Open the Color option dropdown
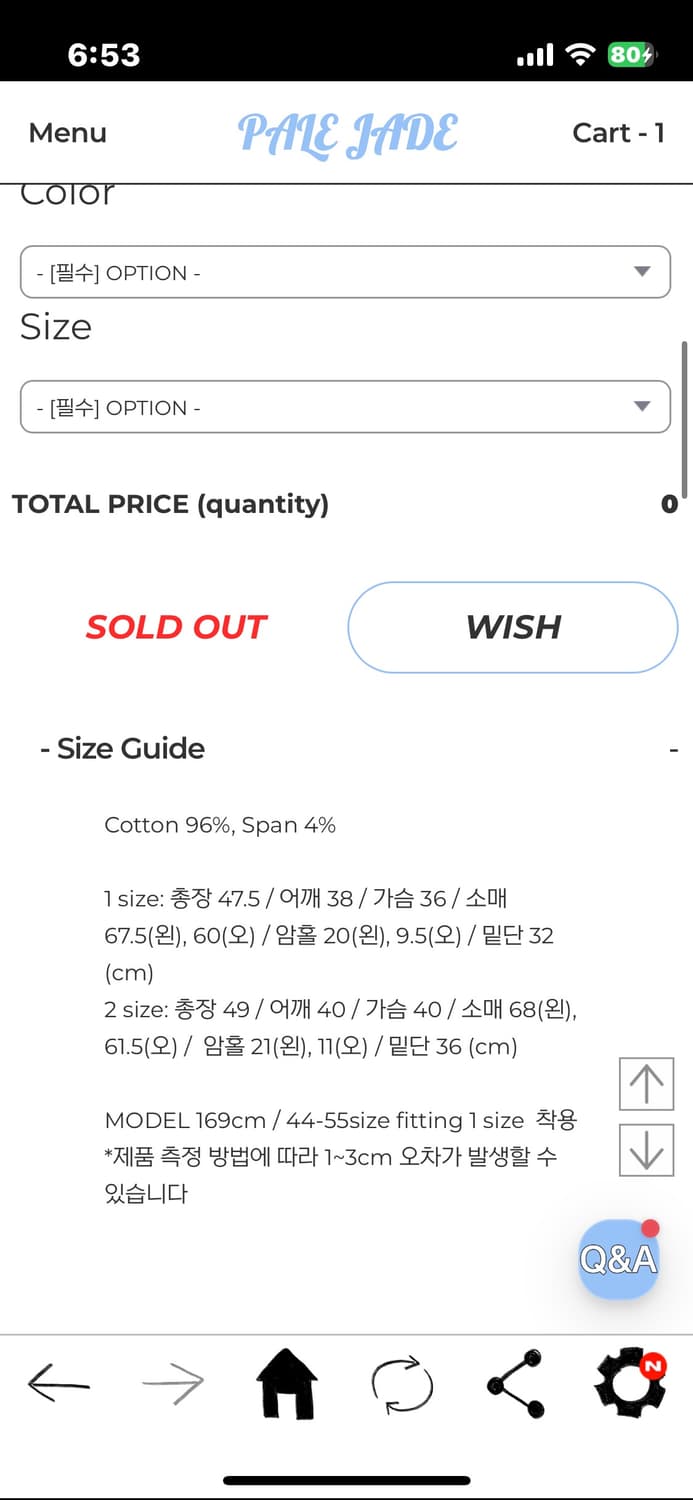The image size is (693, 1500). pos(345,272)
